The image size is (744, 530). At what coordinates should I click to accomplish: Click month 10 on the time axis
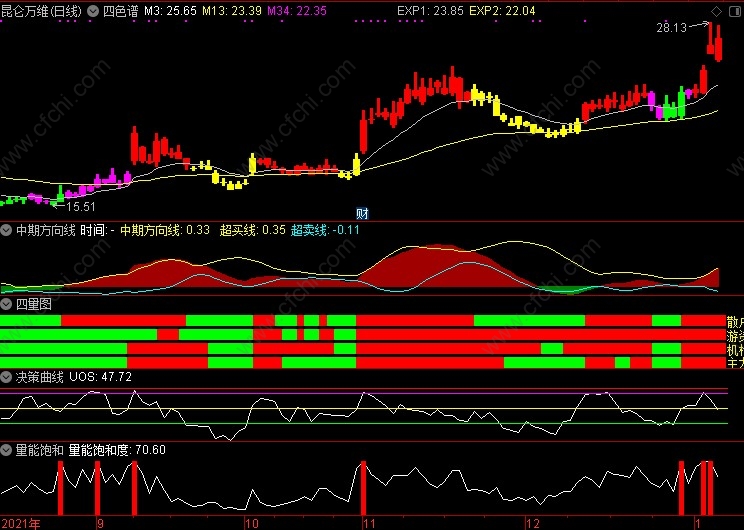(252, 523)
